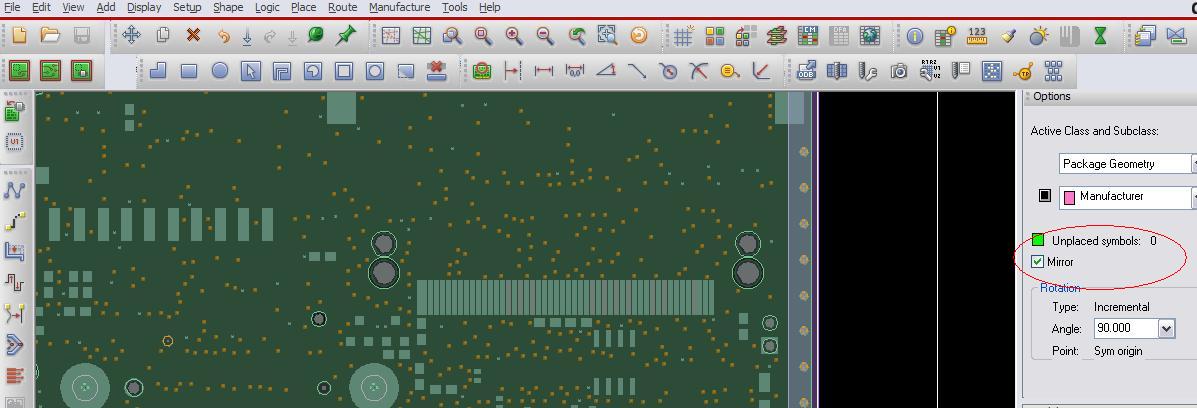Open the Route menu
1197x408 pixels.
(x=342, y=7)
